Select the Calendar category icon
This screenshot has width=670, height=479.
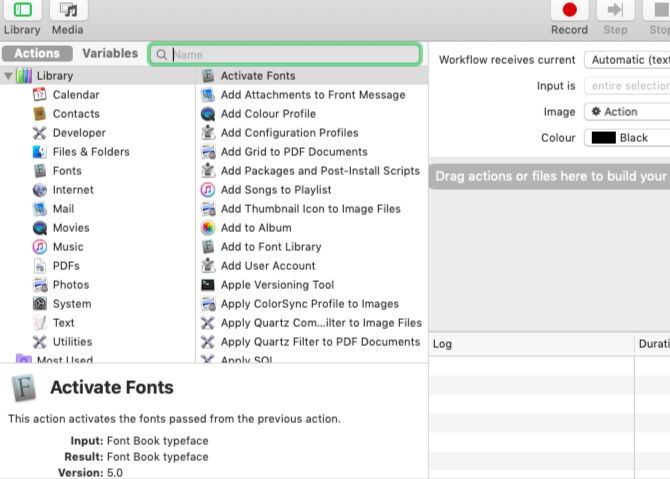point(40,95)
